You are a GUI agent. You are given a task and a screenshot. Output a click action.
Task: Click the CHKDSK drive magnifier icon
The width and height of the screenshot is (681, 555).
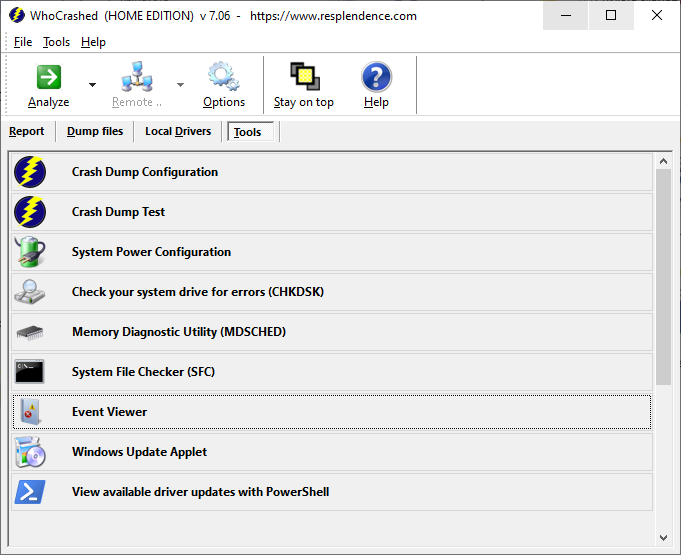pyautogui.click(x=30, y=292)
